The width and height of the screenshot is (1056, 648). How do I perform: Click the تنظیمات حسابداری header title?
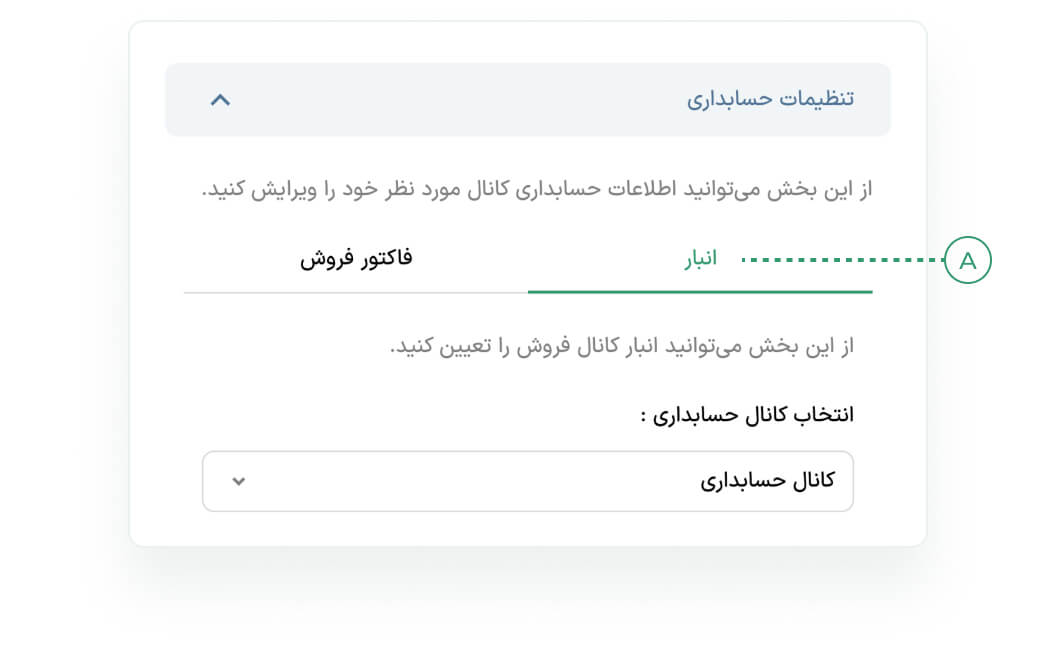[x=770, y=100]
